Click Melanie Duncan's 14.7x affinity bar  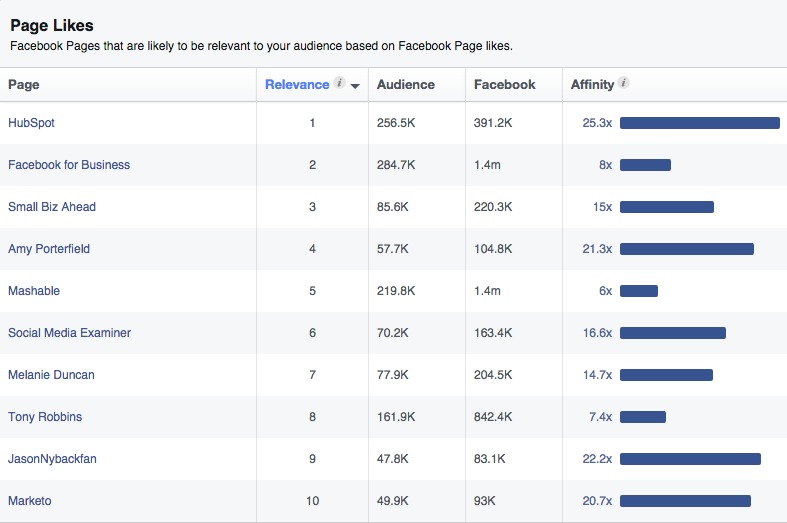666,375
